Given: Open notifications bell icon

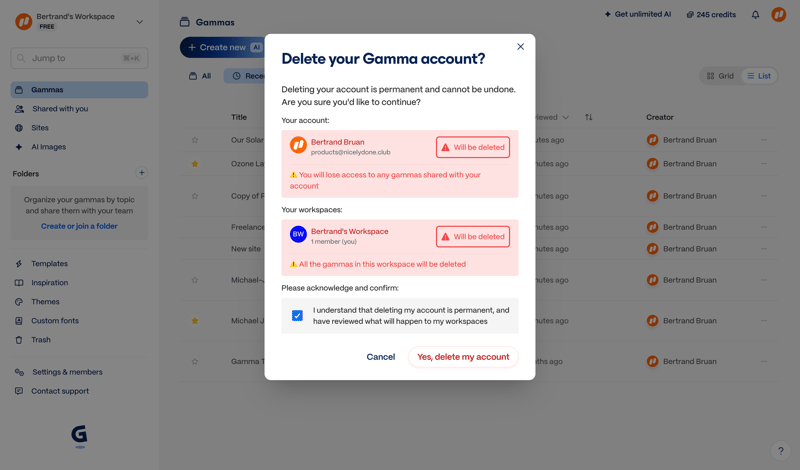Looking at the screenshot, I should [756, 15].
